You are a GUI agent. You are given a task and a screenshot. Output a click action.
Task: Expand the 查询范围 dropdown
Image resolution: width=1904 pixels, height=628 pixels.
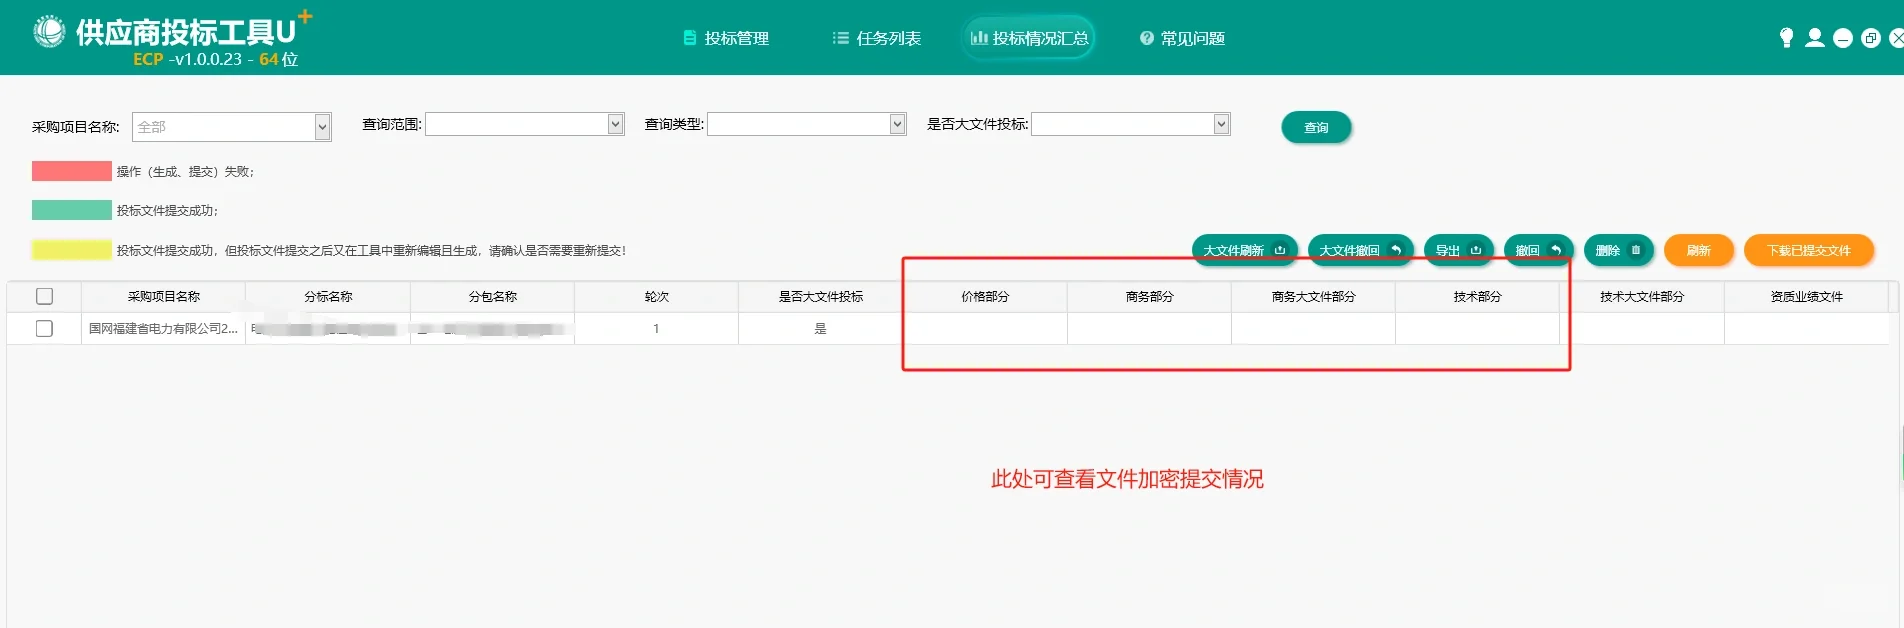click(615, 124)
